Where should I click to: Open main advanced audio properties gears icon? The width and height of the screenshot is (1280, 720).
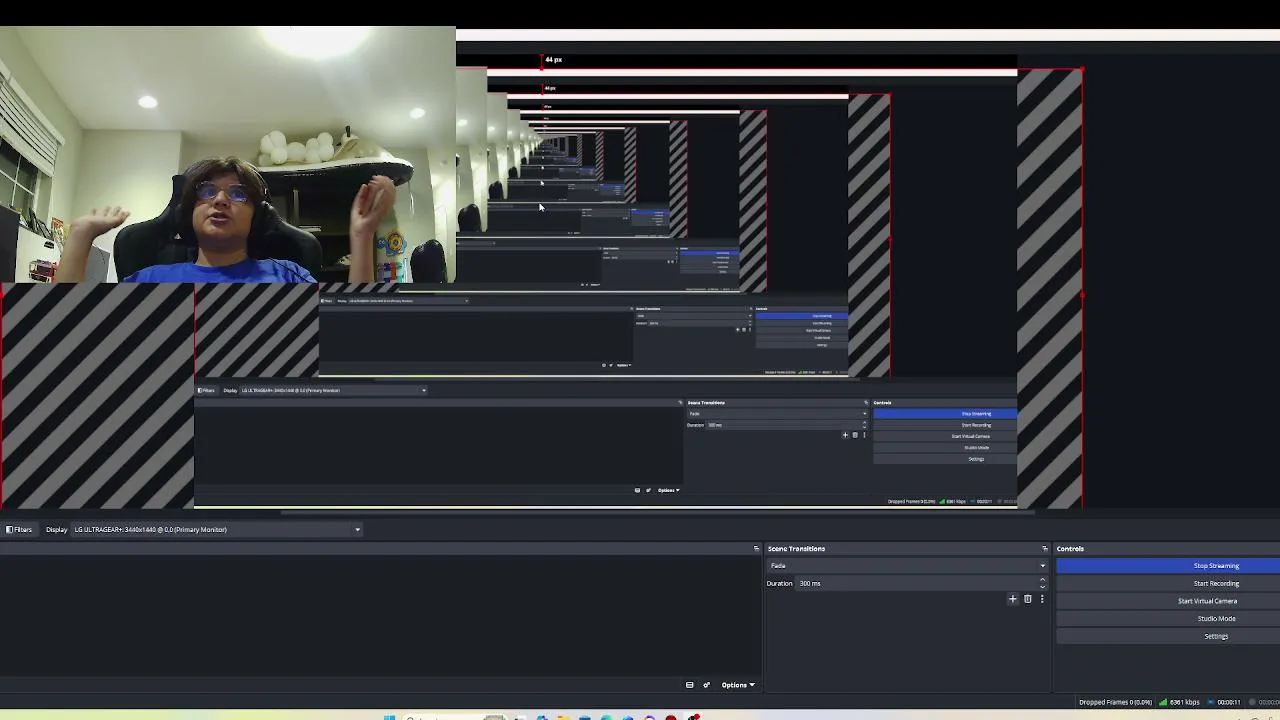(706, 685)
